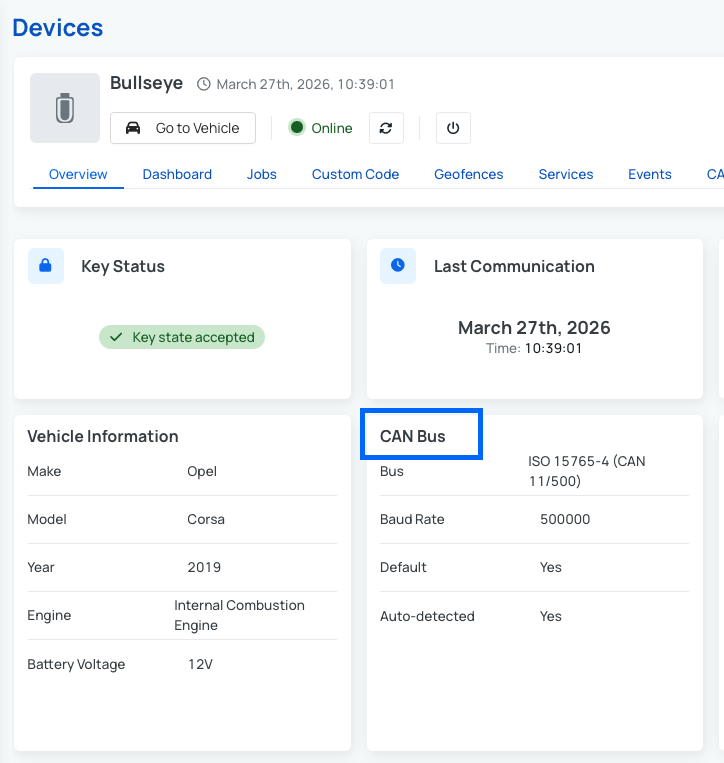Click the CAN Bus card heading
Image resolution: width=724 pixels, height=763 pixels.
[413, 436]
